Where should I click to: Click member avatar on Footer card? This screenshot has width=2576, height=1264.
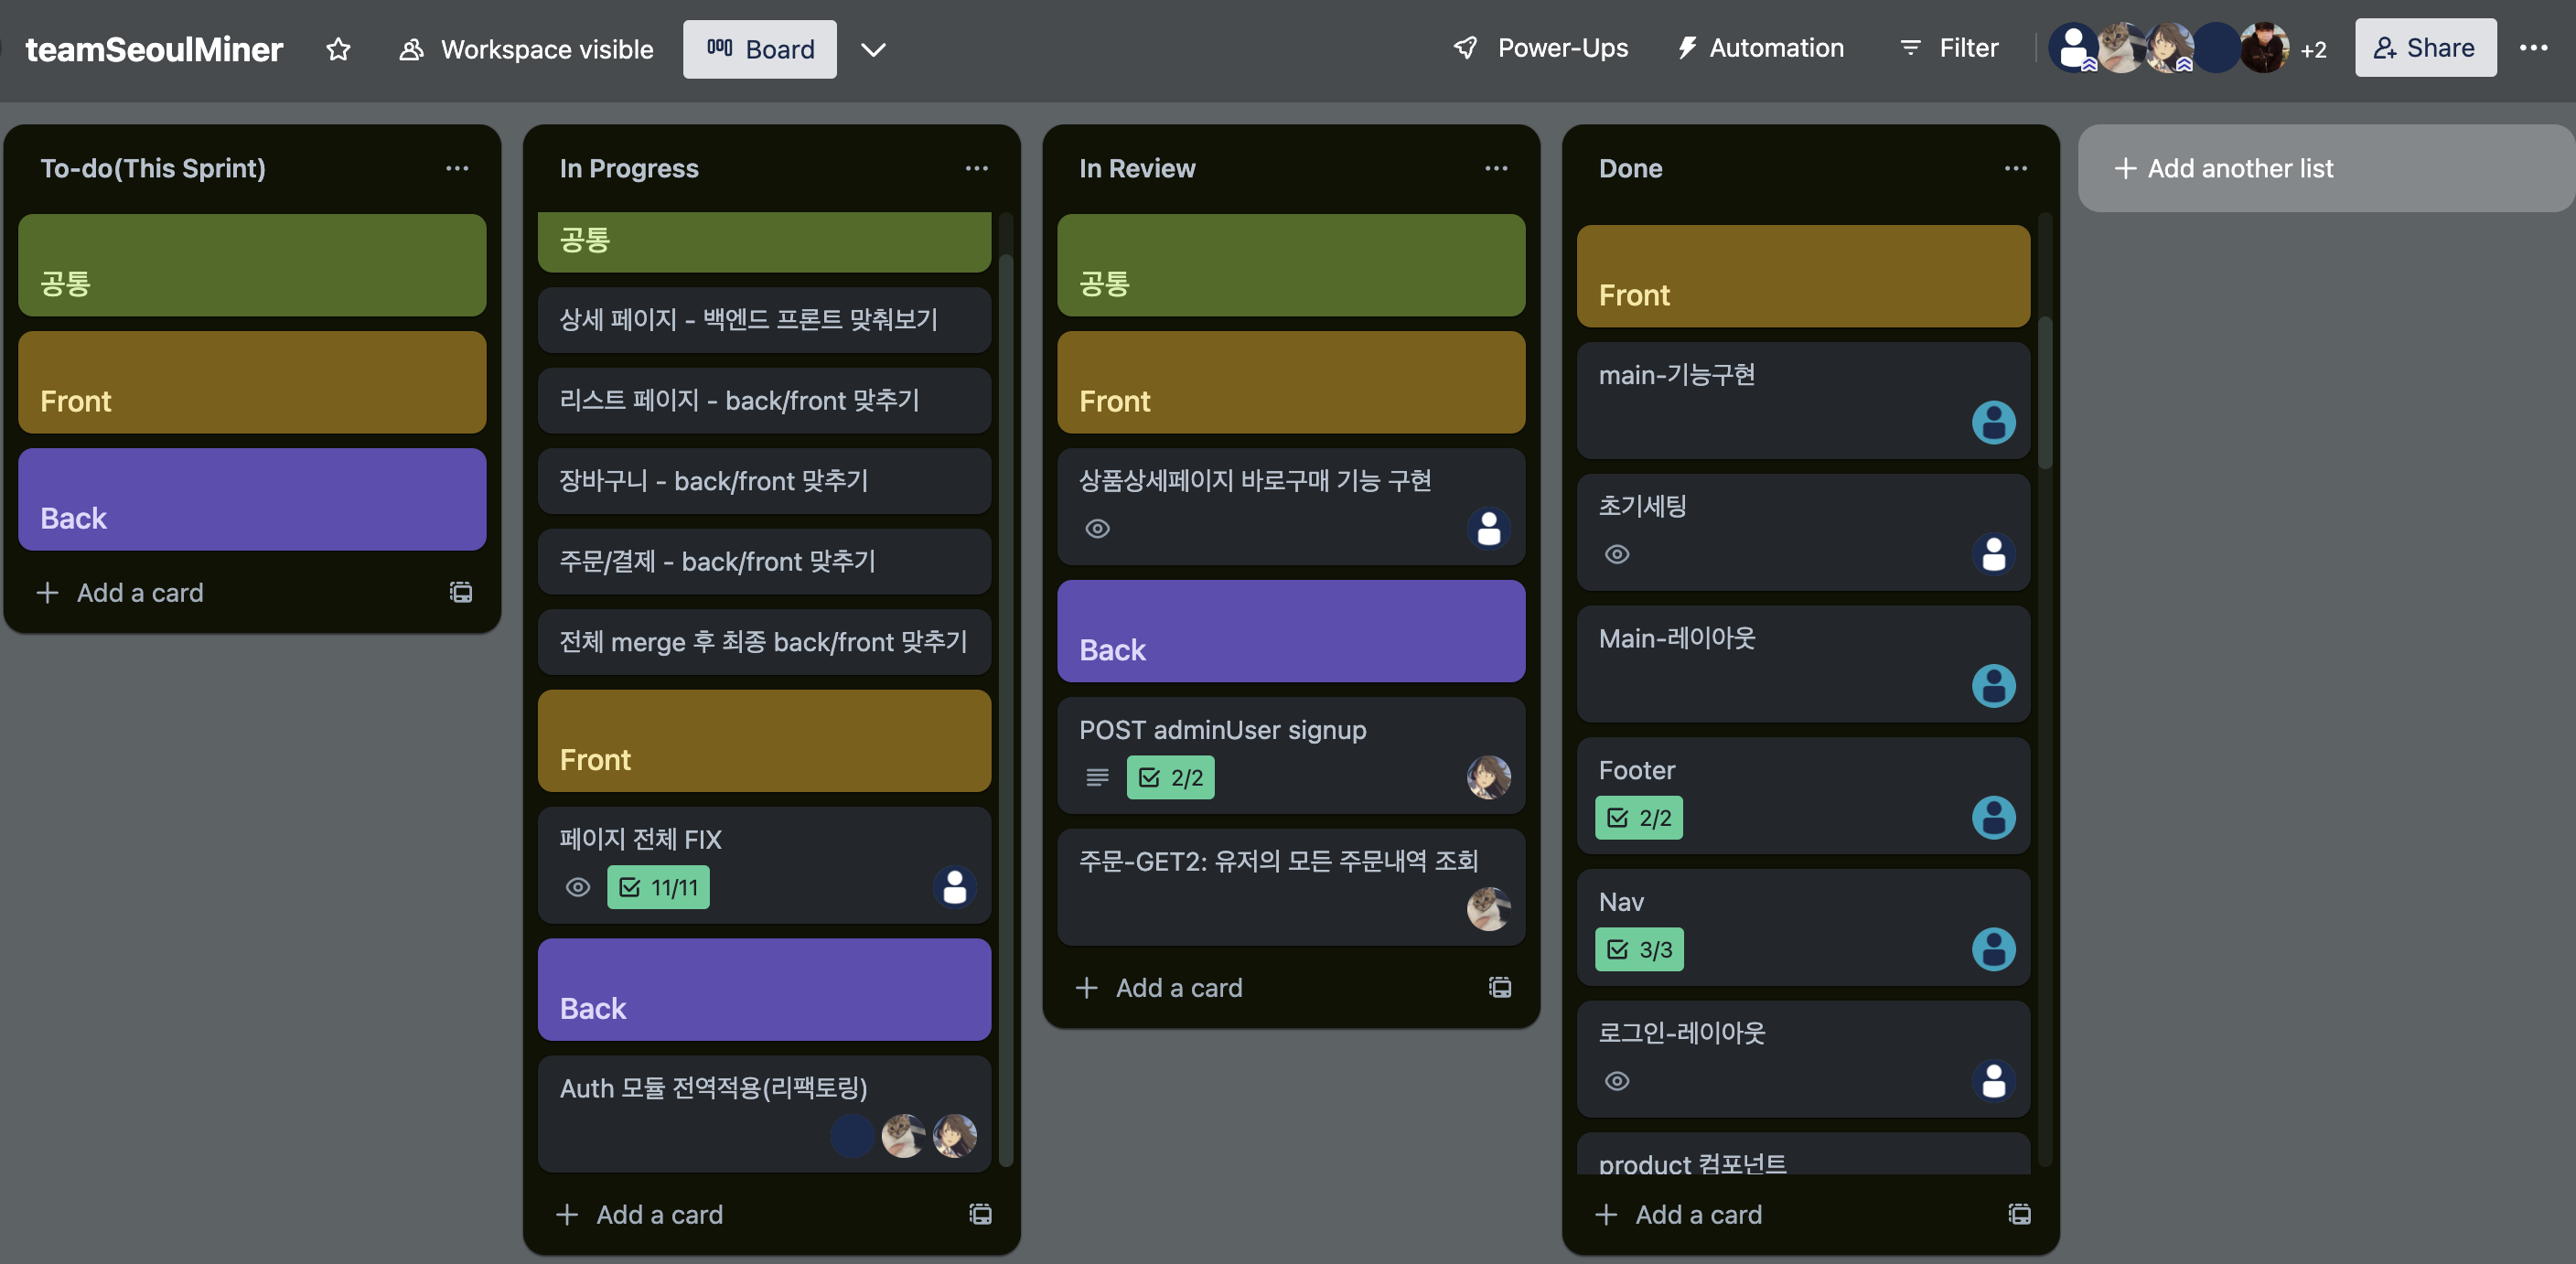click(x=1993, y=817)
